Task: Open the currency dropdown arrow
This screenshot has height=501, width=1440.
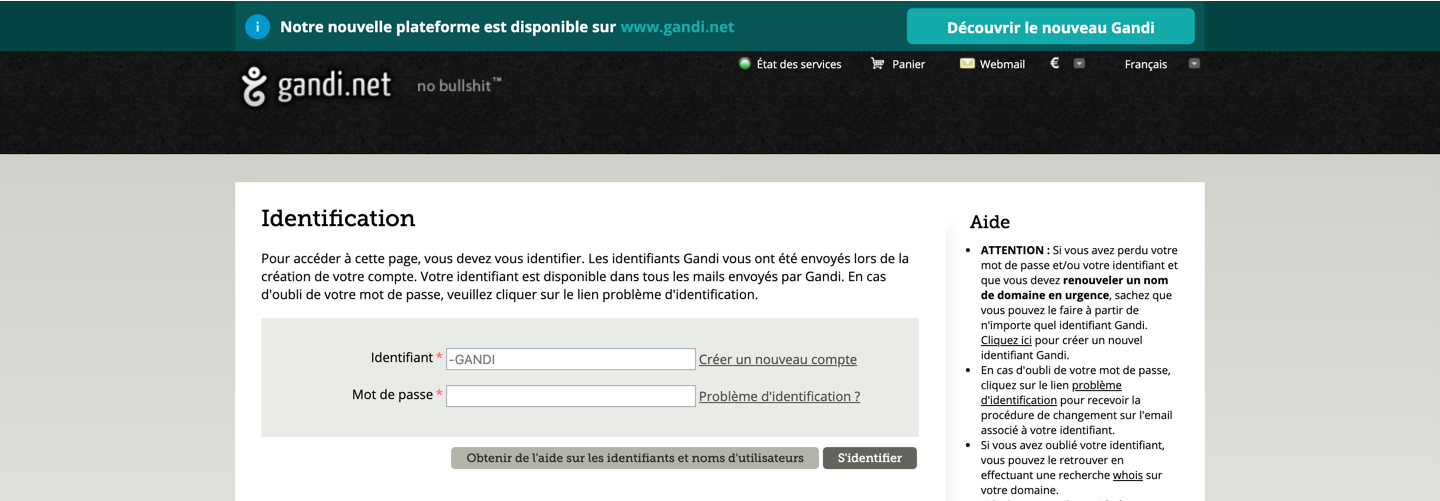Action: click(1079, 64)
